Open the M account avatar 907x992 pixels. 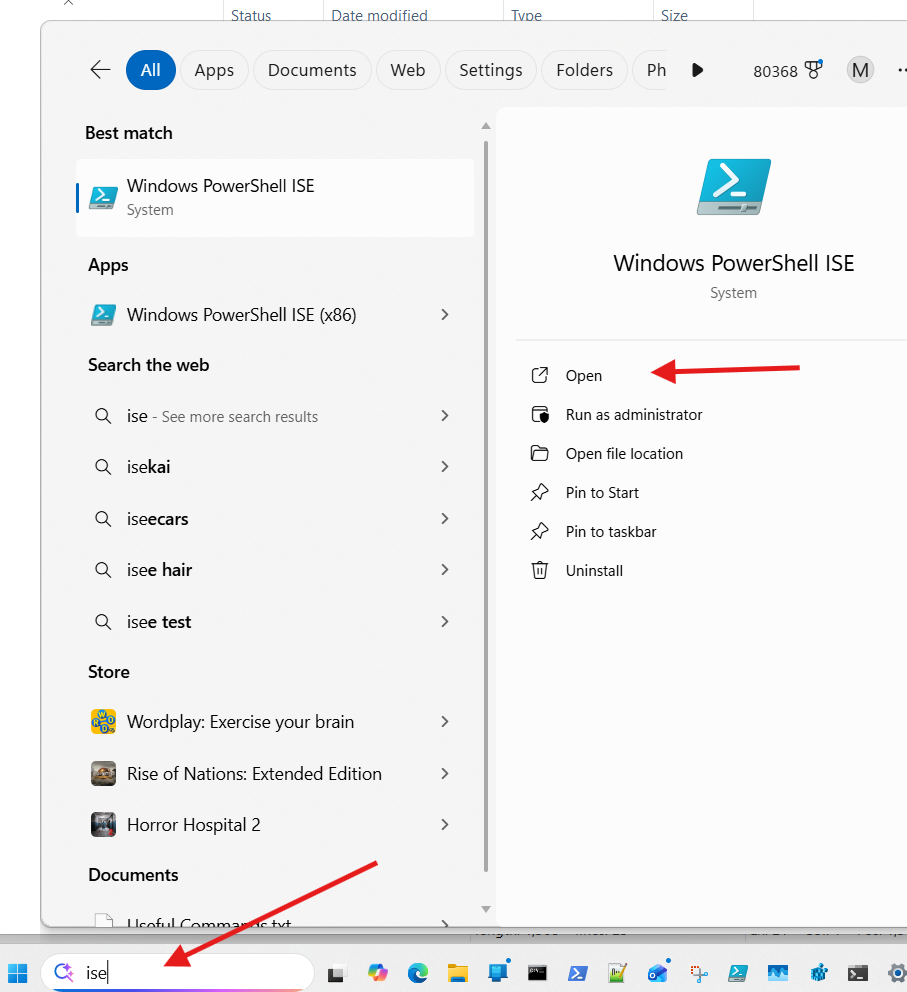coord(860,70)
